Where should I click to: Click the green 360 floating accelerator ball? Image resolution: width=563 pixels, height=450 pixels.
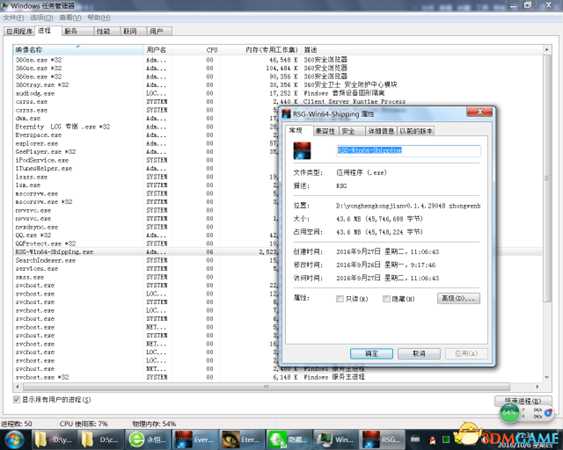510,413
